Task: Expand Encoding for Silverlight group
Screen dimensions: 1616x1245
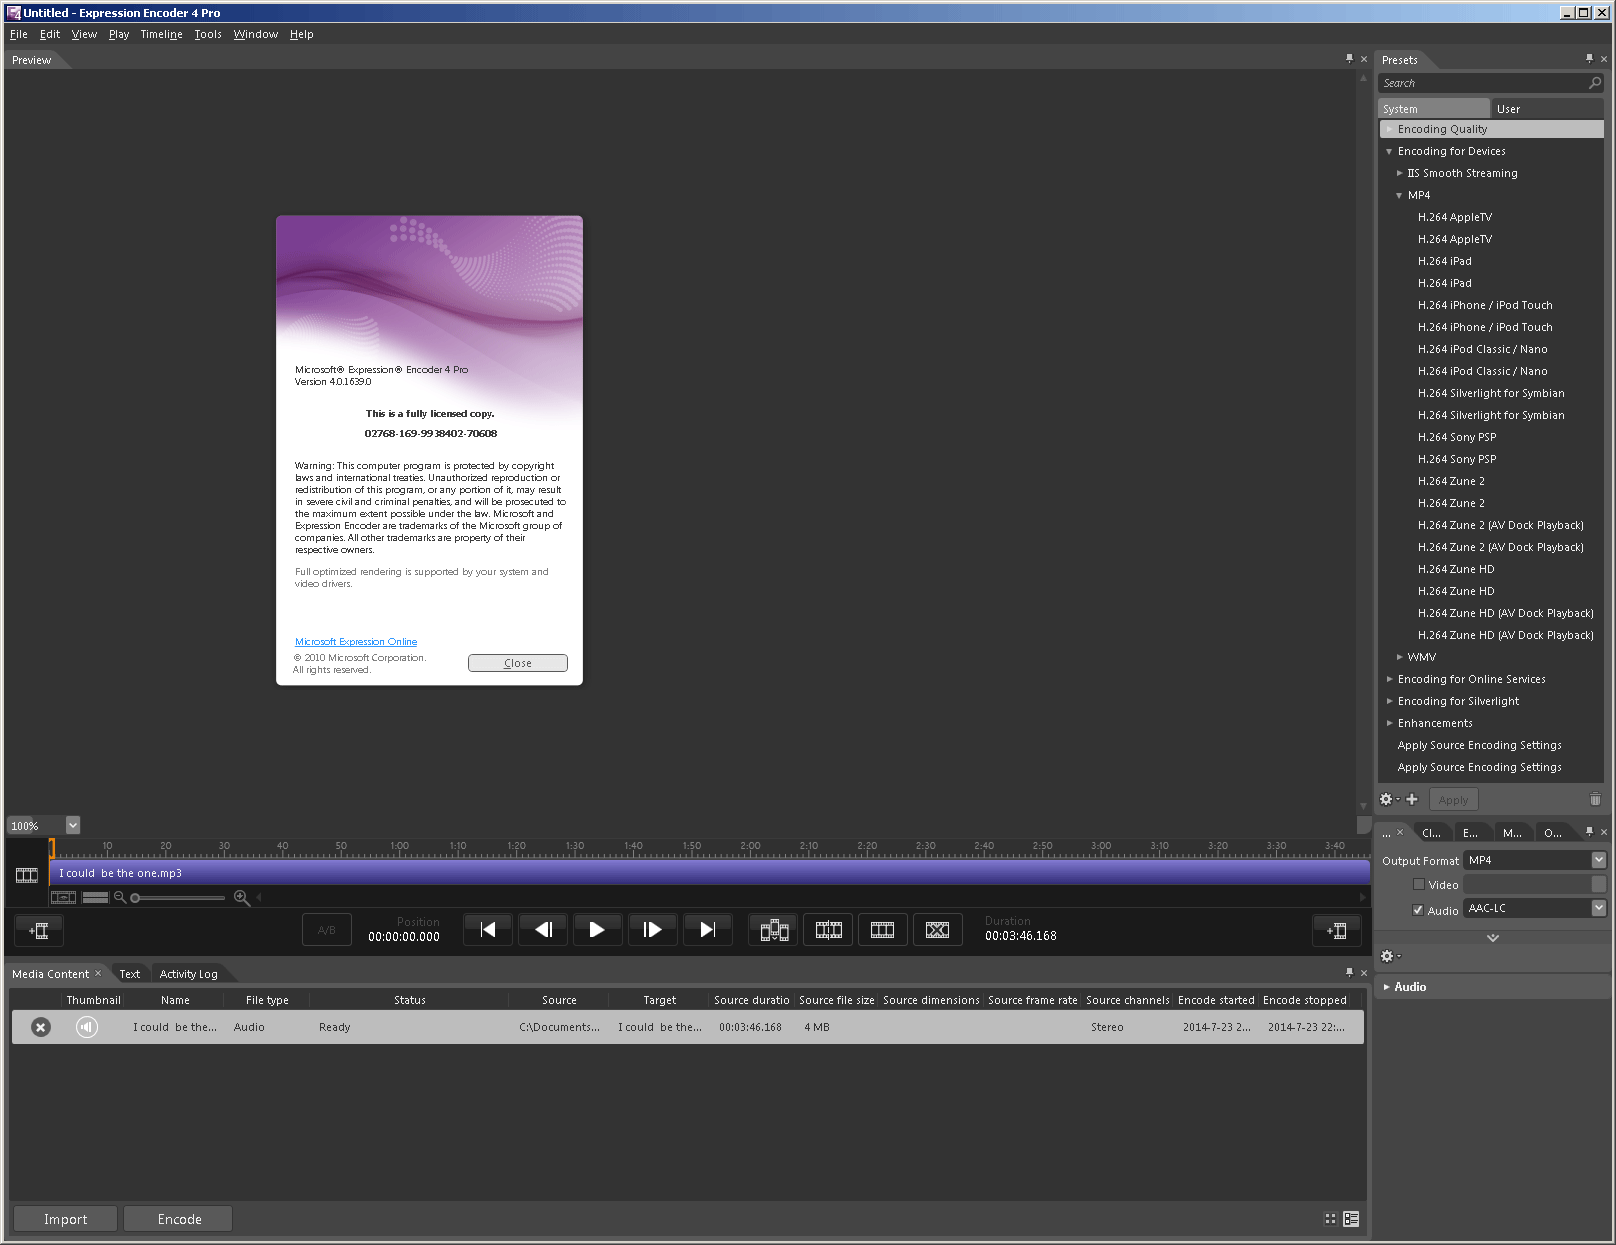Action: [1390, 701]
